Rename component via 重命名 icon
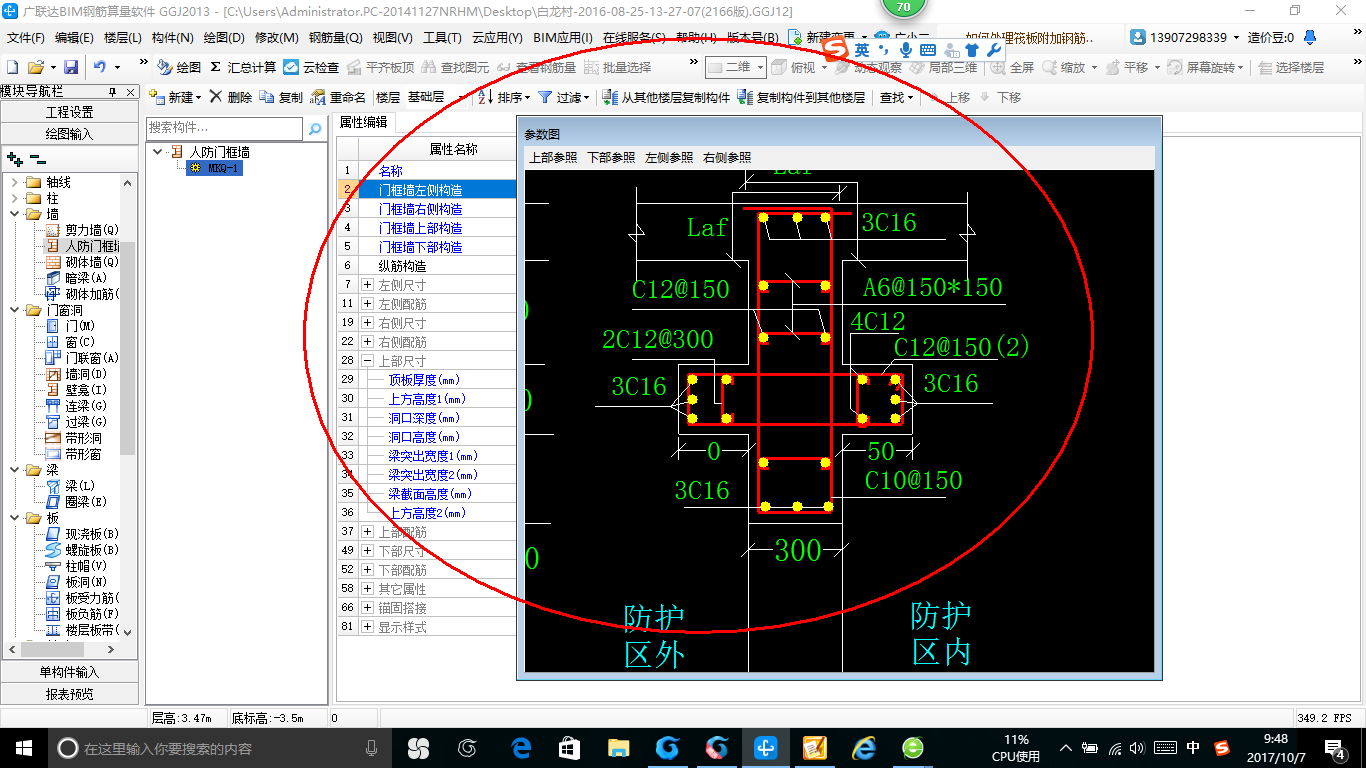Screen dimensions: 1366x768 click(x=338, y=97)
